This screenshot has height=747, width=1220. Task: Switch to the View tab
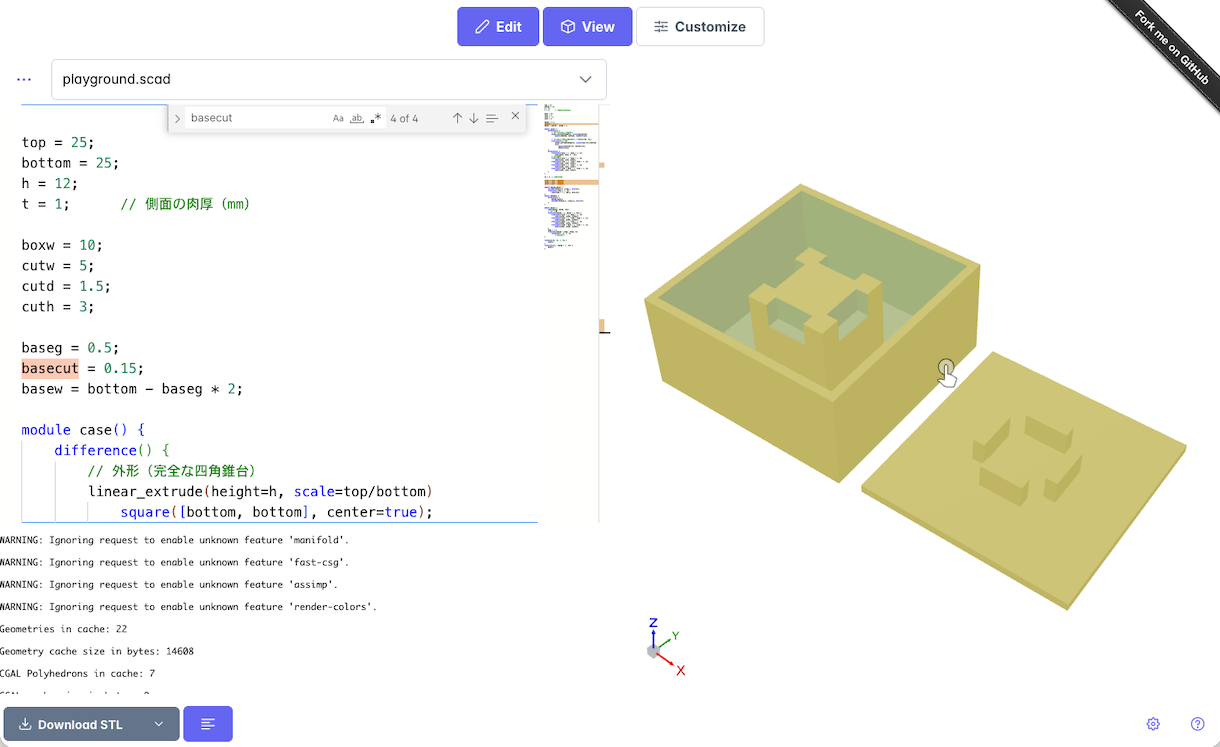(587, 27)
